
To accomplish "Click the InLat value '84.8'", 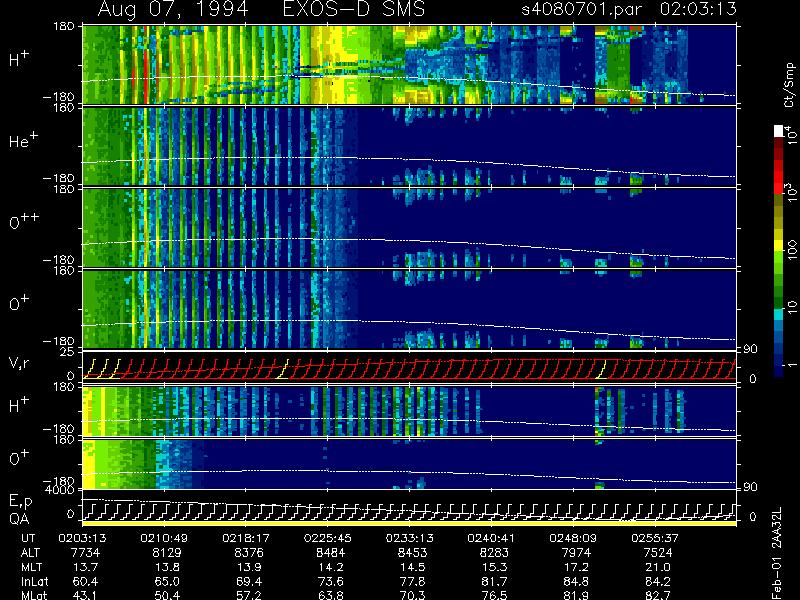I will (x=576, y=581).
